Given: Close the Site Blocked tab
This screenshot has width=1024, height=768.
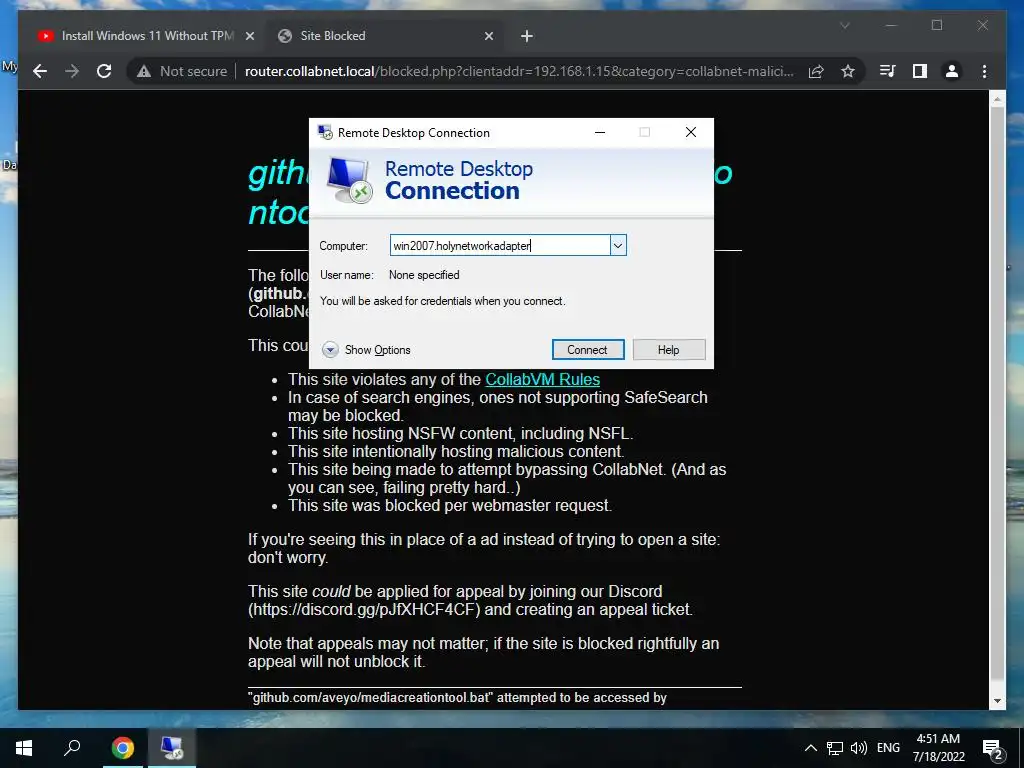Looking at the screenshot, I should (488, 36).
